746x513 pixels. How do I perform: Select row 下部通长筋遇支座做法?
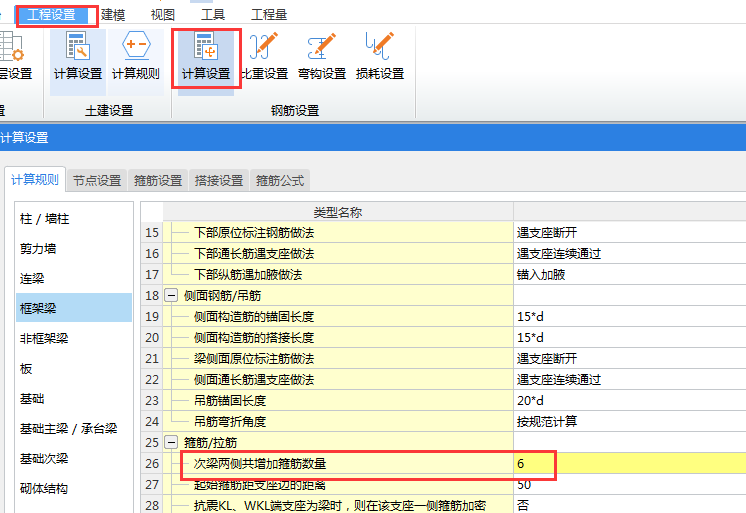point(338,254)
